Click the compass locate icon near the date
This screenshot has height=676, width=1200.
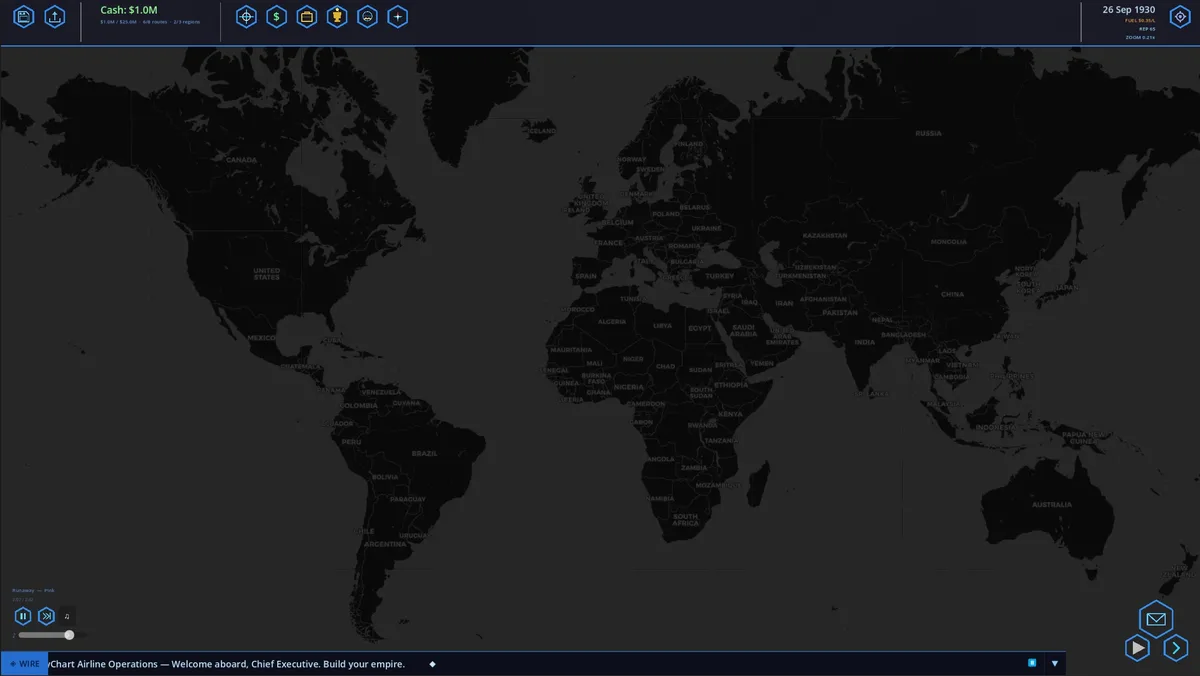point(1178,16)
